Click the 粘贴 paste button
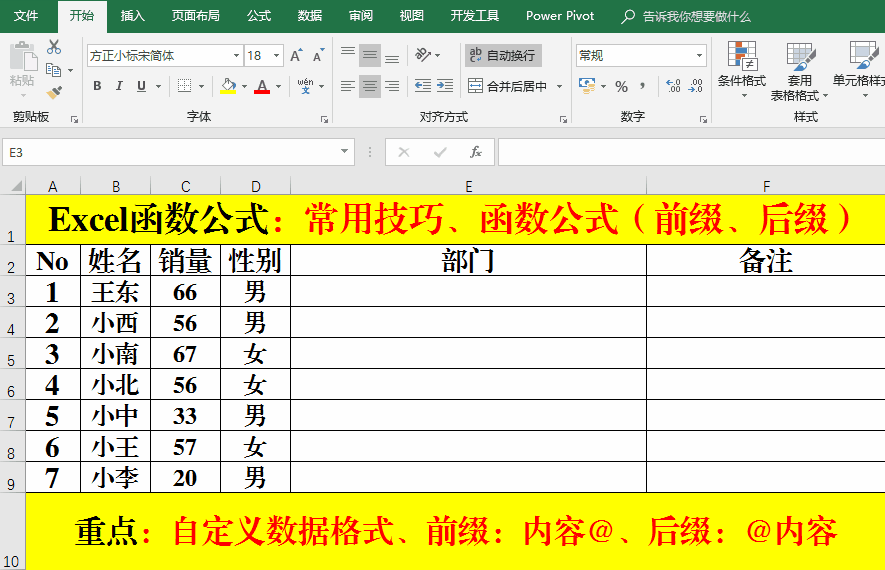Screen dimensions: 885x570 point(22,66)
